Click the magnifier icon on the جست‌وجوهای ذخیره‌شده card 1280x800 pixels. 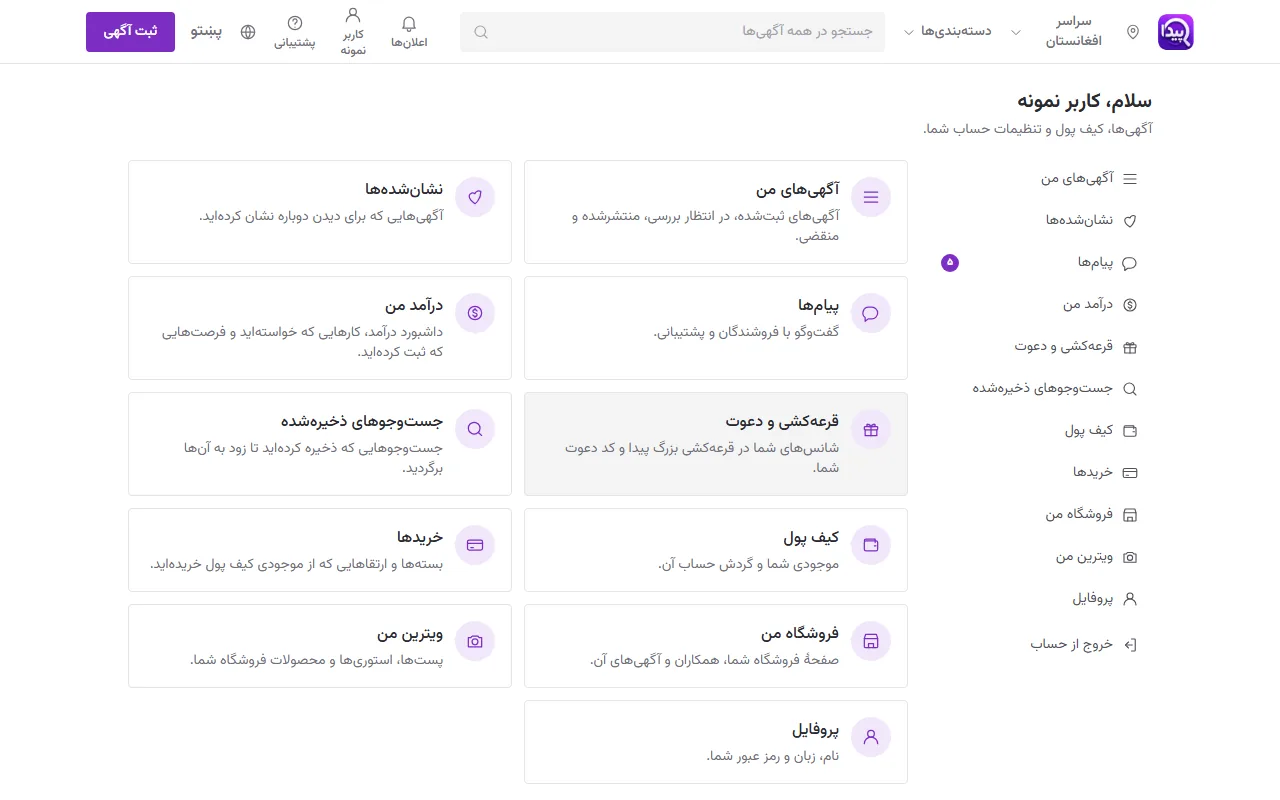point(475,429)
